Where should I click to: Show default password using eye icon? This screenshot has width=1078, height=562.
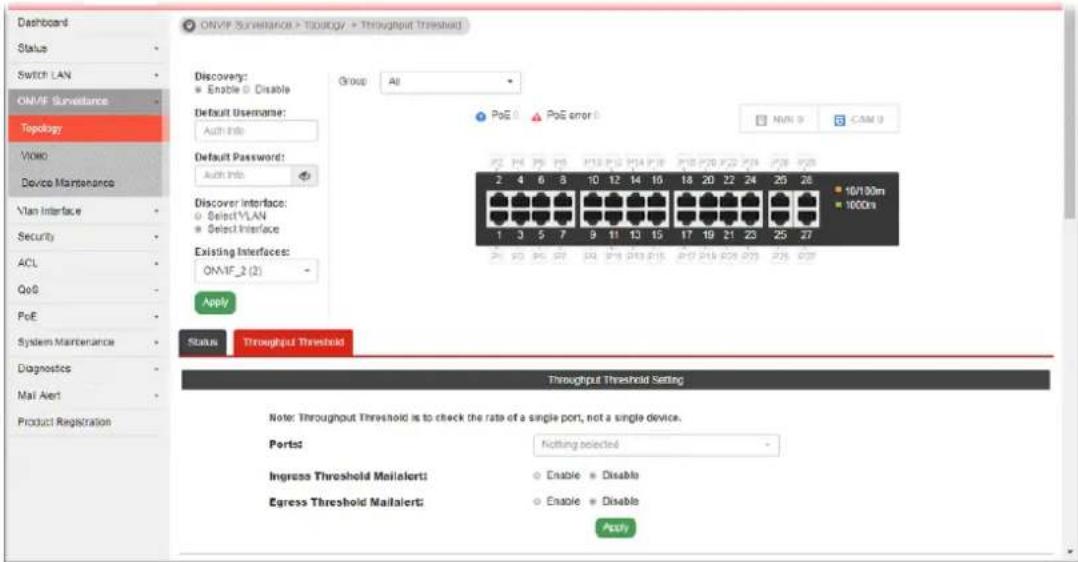pos(305,175)
